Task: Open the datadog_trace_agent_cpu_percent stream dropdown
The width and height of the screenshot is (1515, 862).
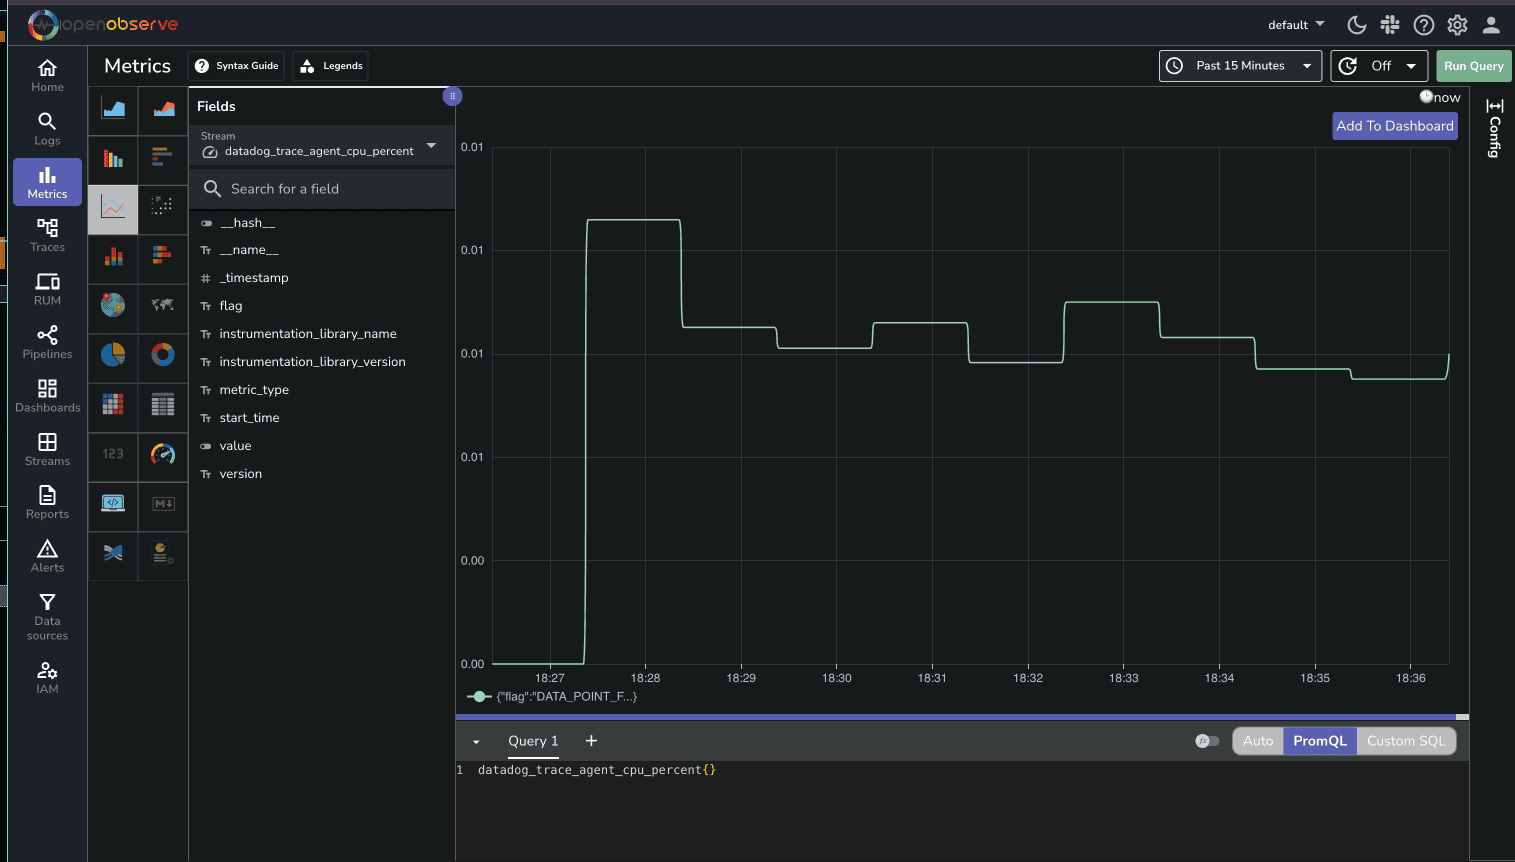Action: point(321,146)
